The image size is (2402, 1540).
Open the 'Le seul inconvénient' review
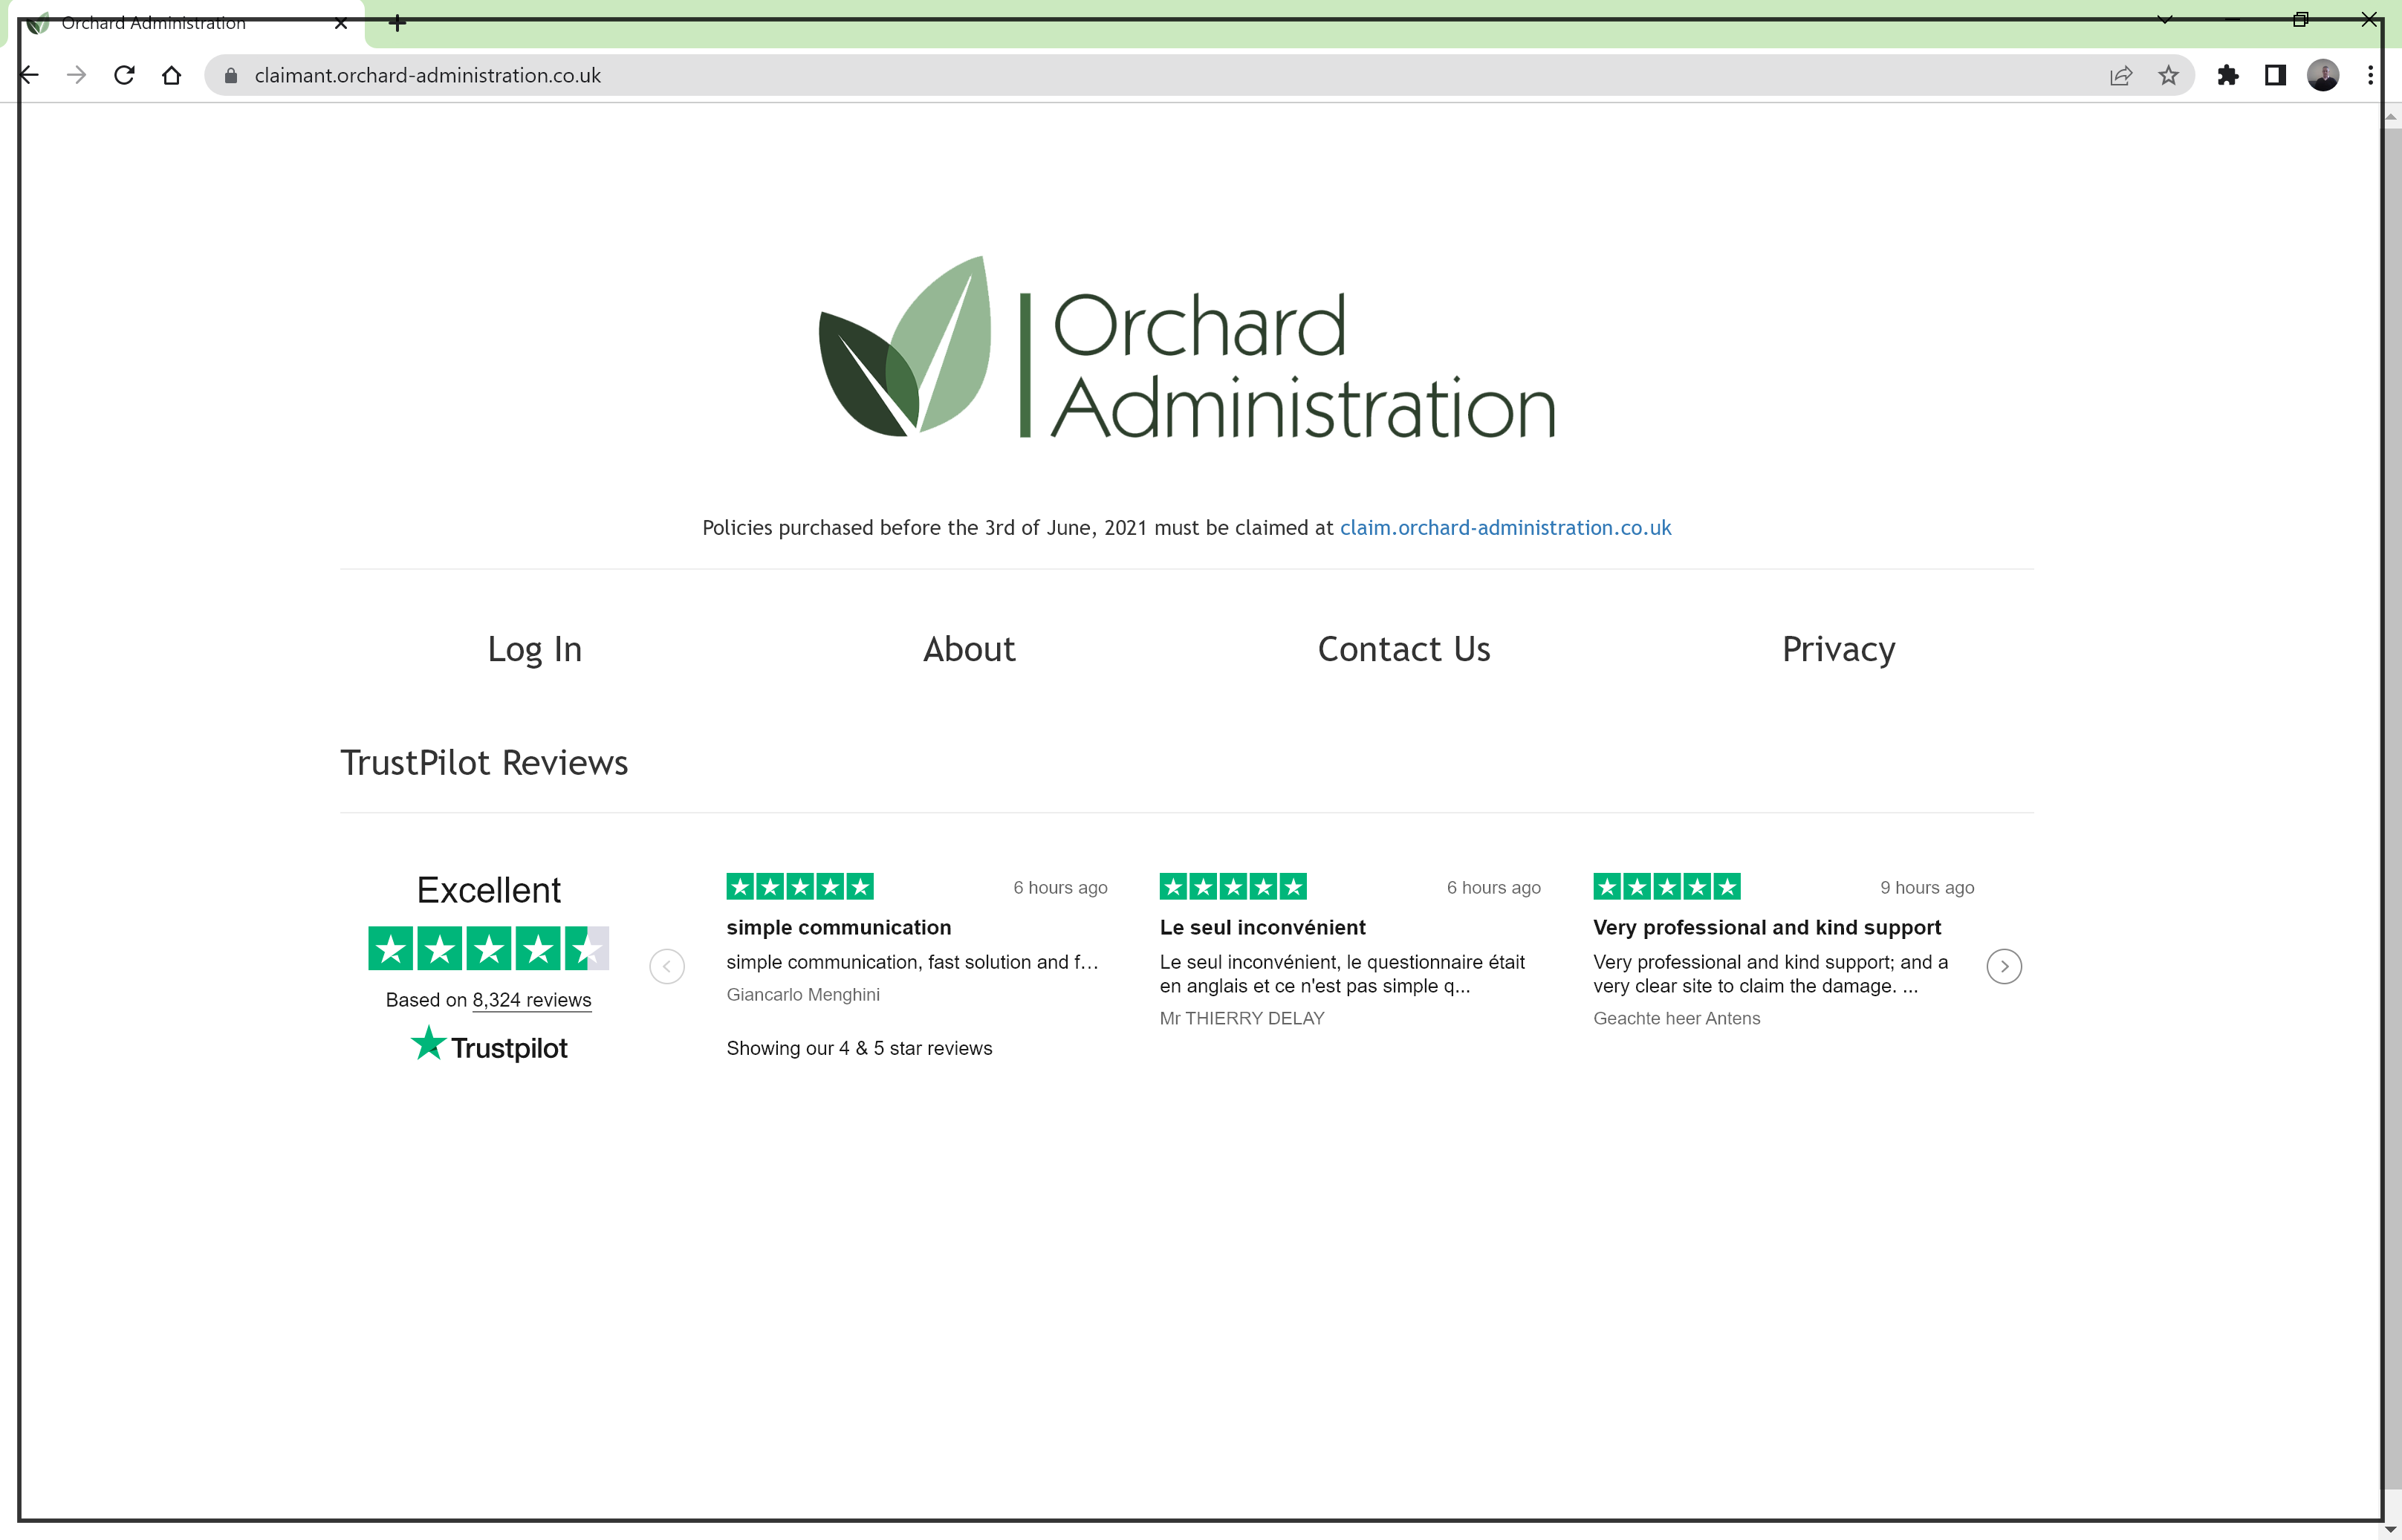pos(1262,927)
